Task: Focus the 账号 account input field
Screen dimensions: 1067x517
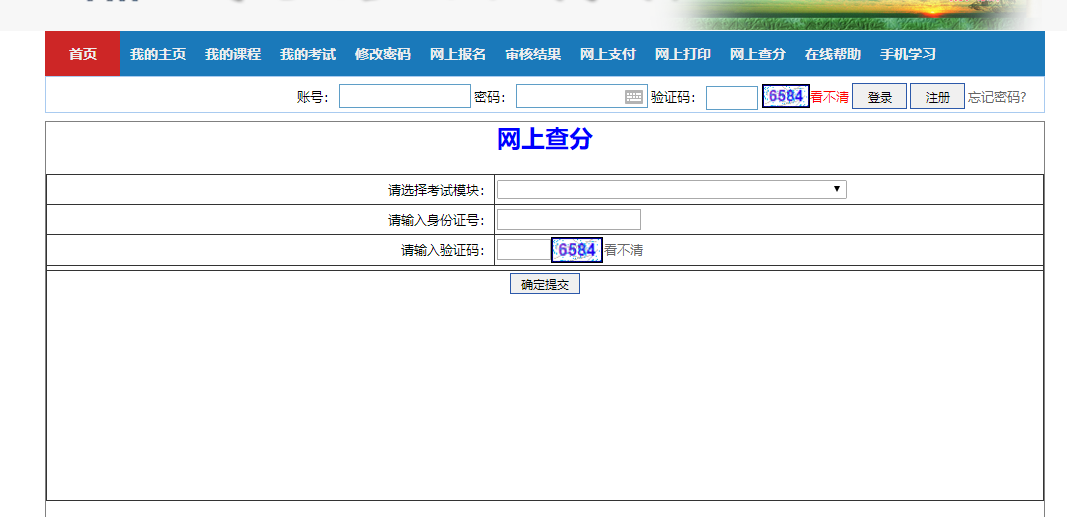Action: click(x=405, y=96)
